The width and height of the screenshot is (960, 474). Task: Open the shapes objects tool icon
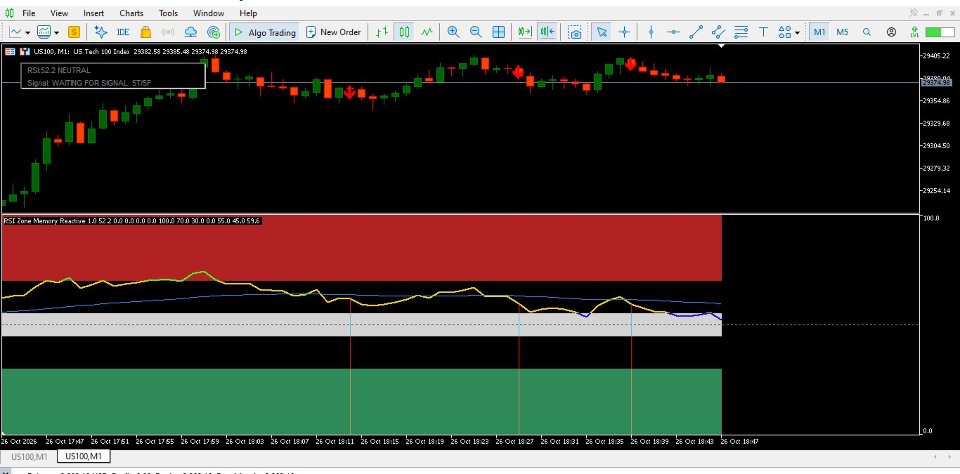(784, 32)
